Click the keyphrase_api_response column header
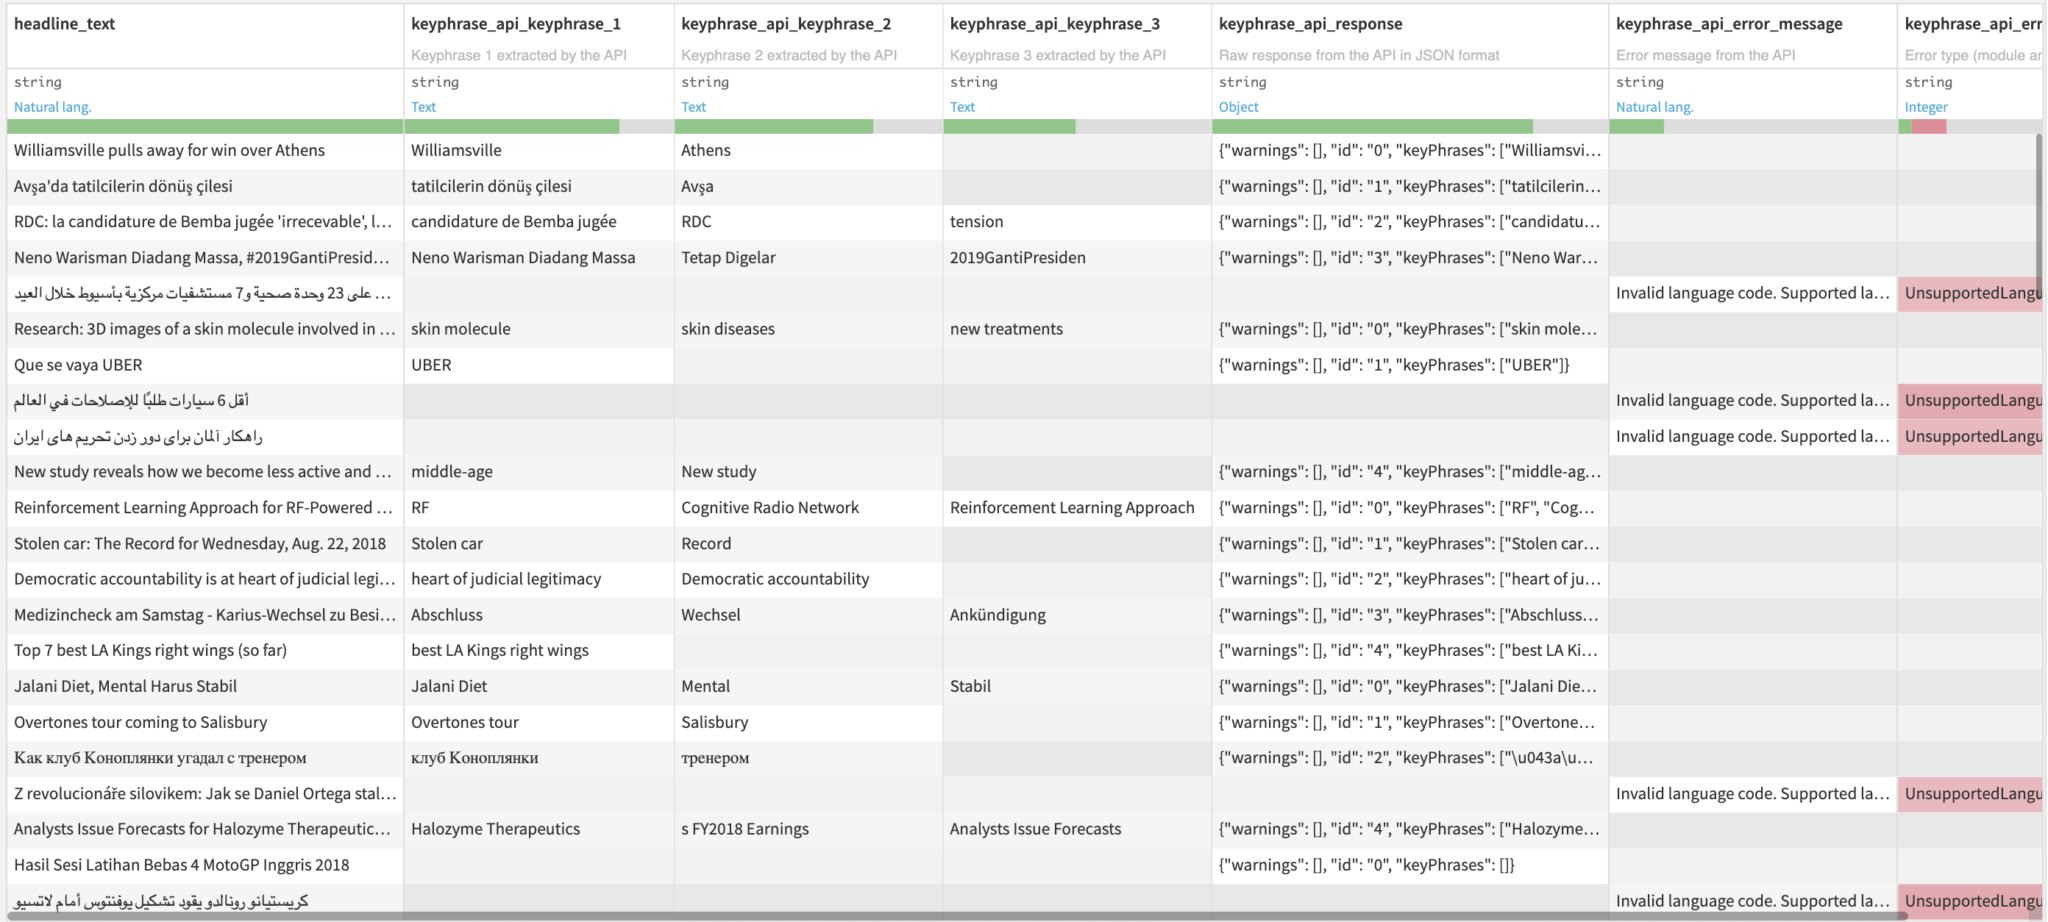The image size is (2048, 922). point(1310,23)
